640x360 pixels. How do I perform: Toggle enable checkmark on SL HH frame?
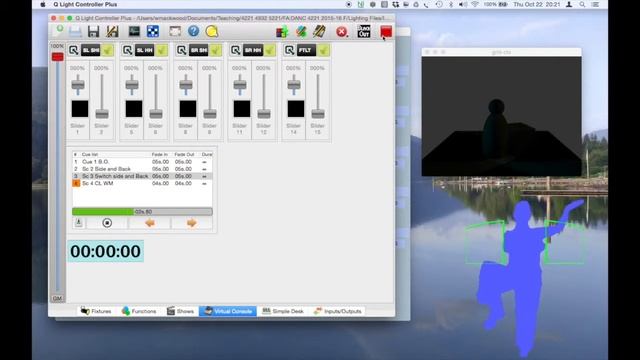(x=162, y=50)
